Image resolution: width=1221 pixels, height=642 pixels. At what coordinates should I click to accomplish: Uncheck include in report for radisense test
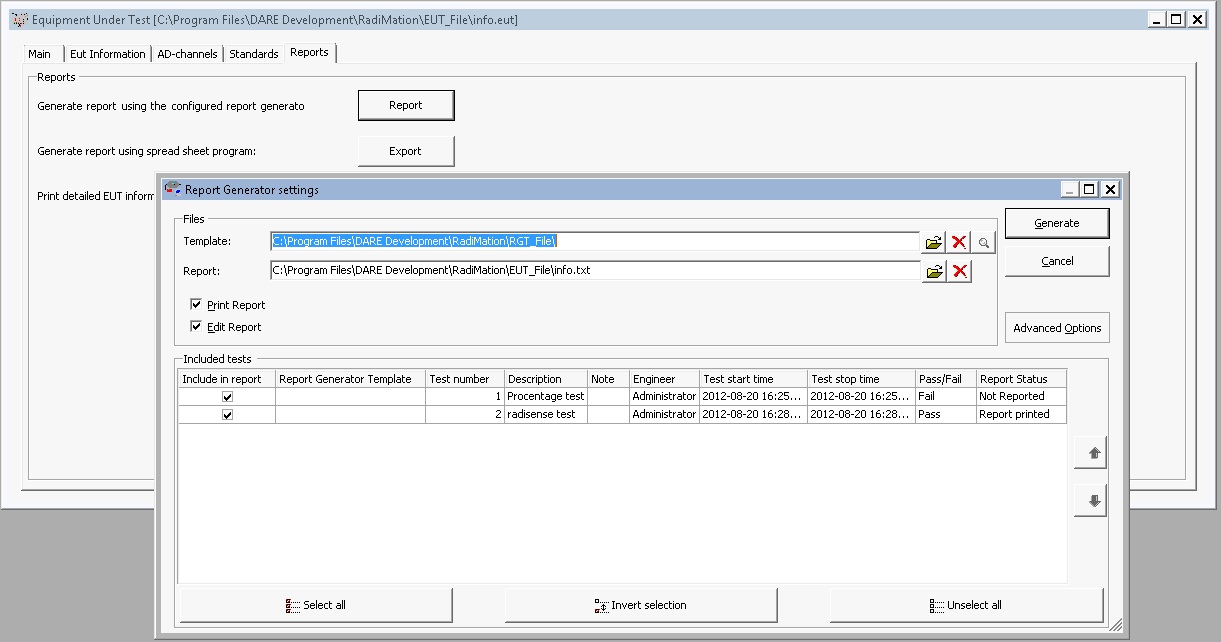[x=227, y=415]
